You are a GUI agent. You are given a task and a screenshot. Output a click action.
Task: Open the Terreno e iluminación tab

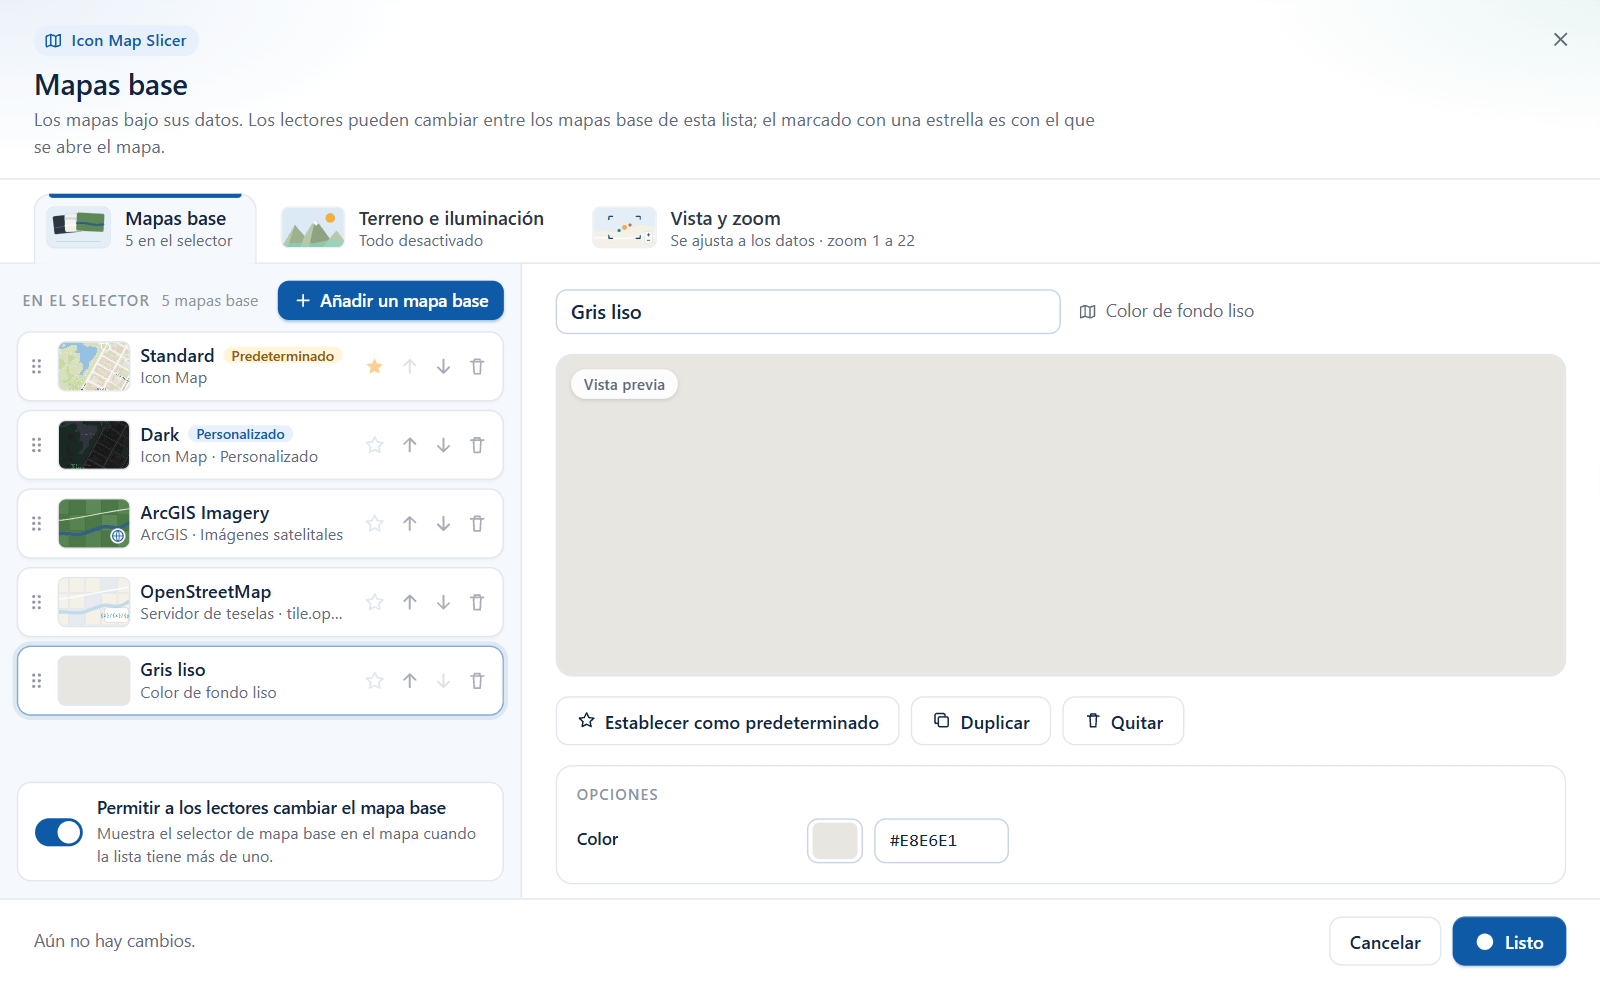point(413,228)
